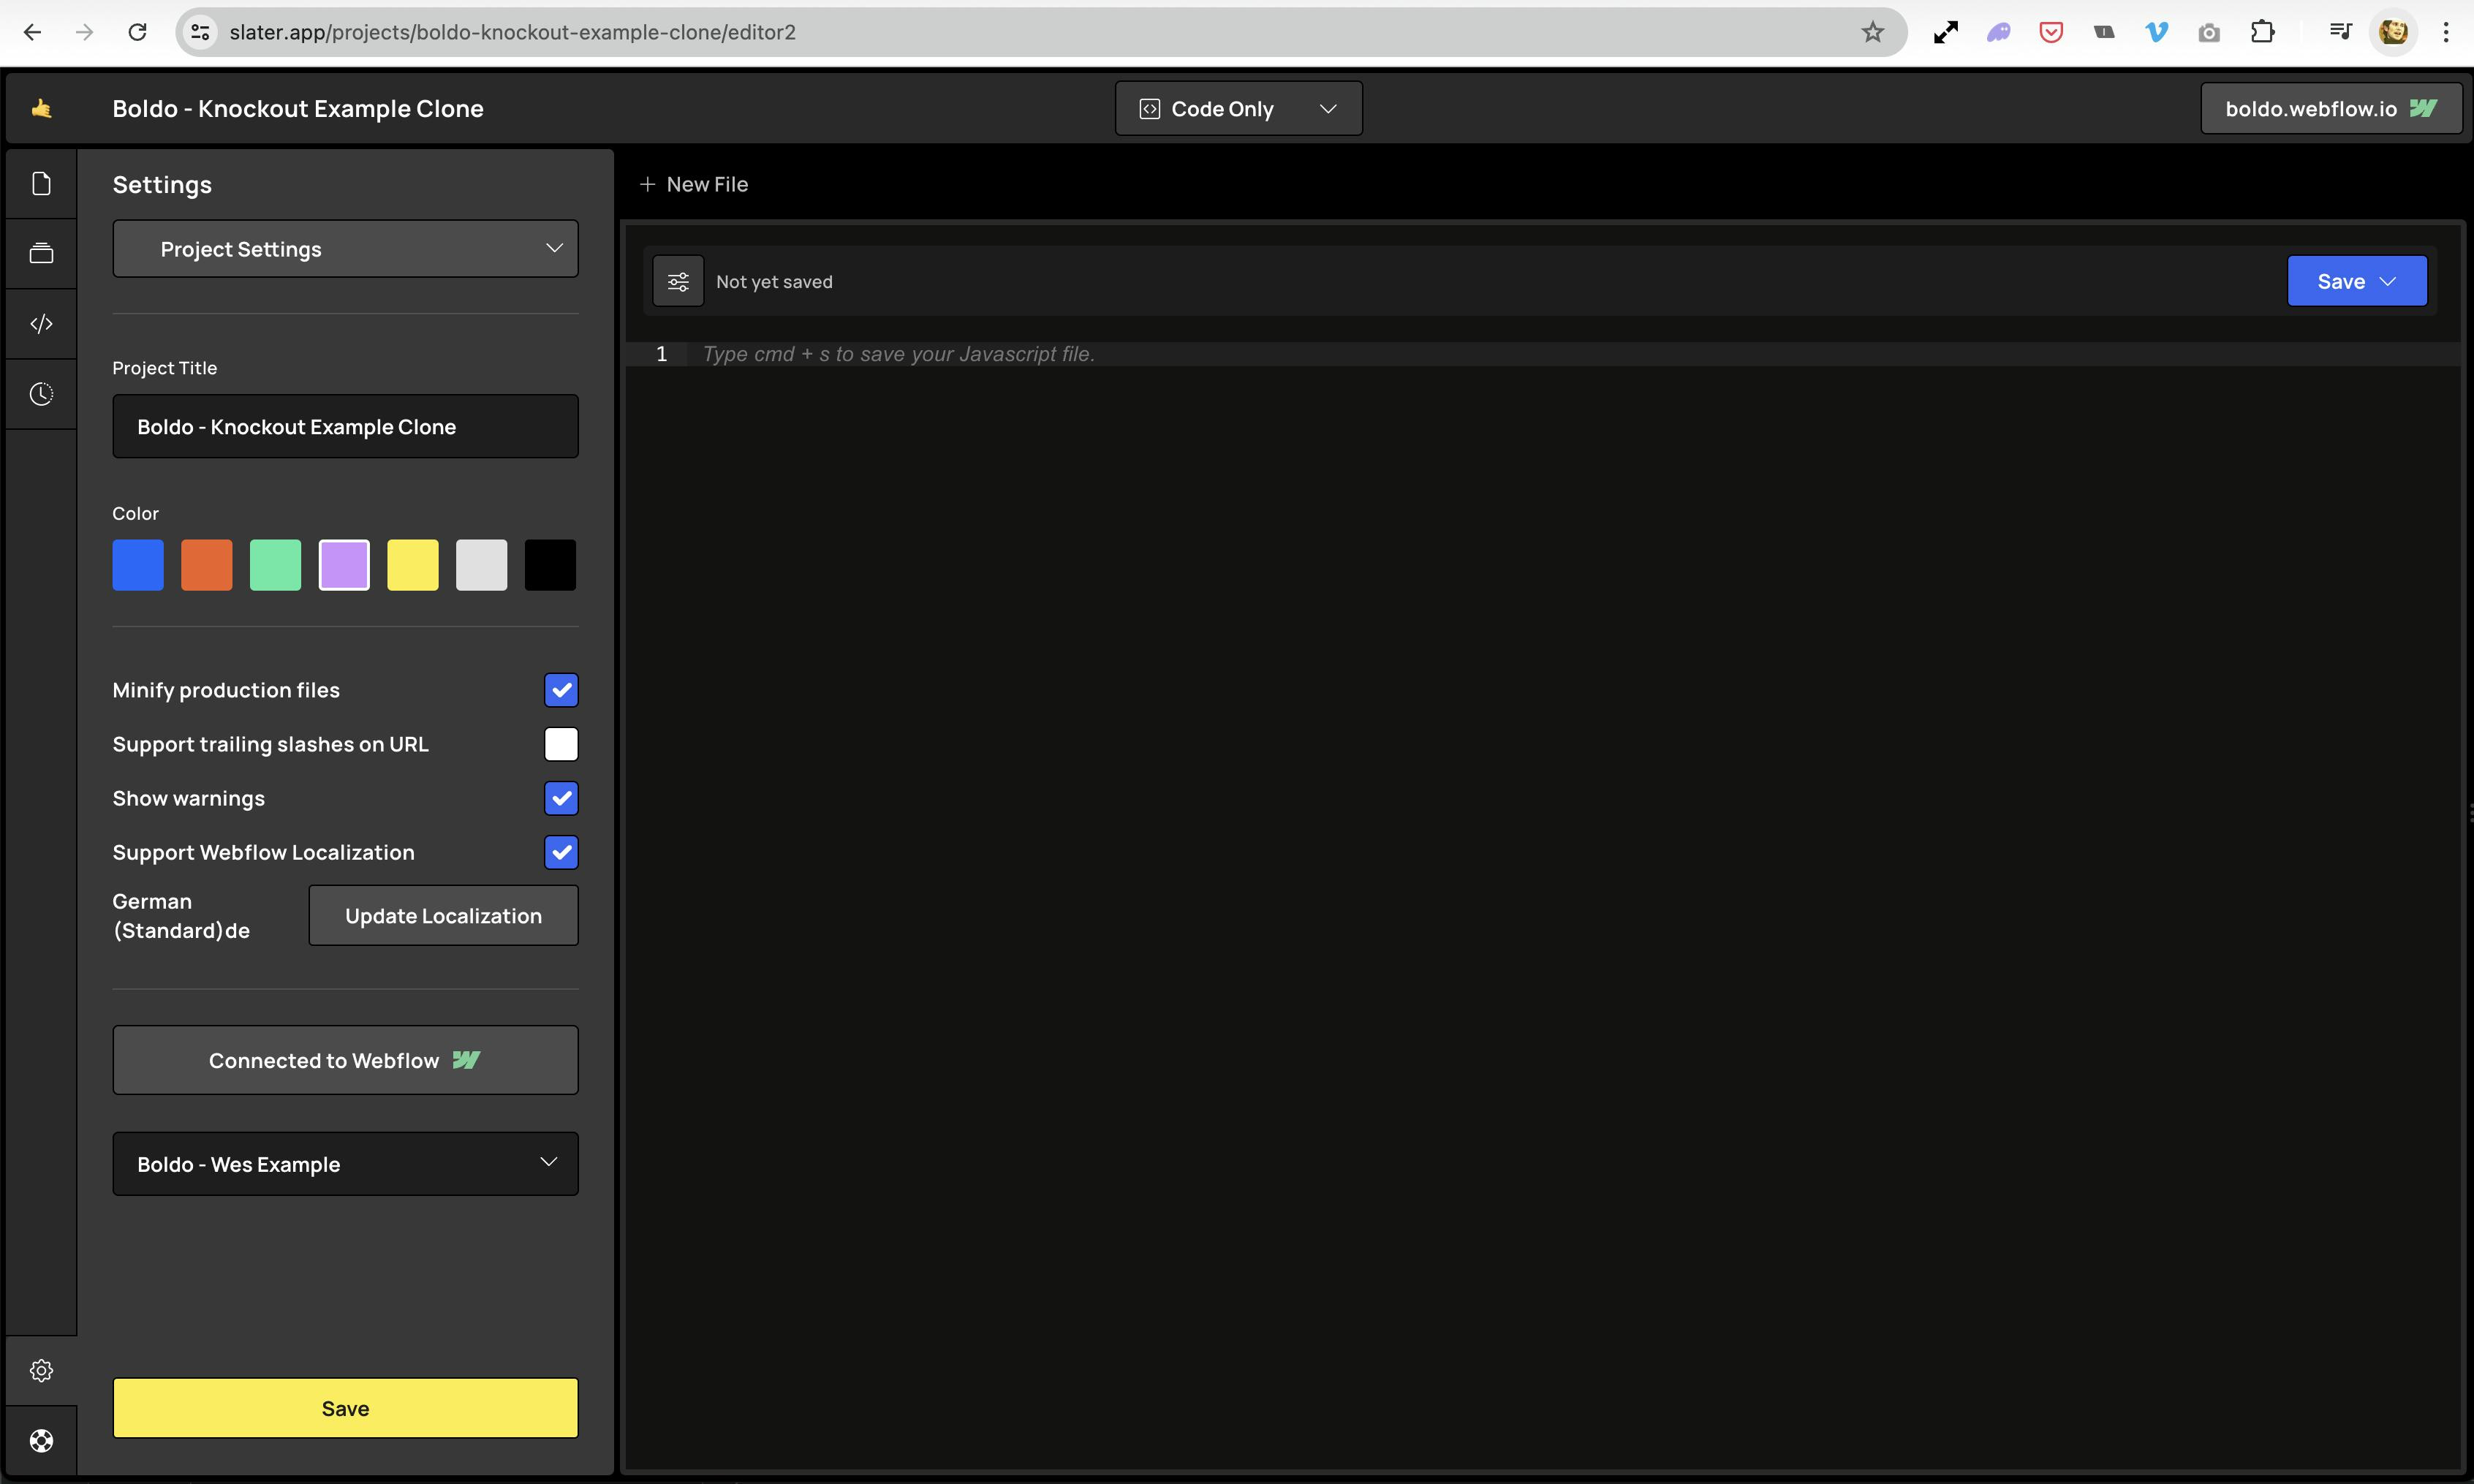This screenshot has height=1484, width=2474.
Task: Click the Slater hand logo icon
Action: pyautogui.click(x=41, y=108)
